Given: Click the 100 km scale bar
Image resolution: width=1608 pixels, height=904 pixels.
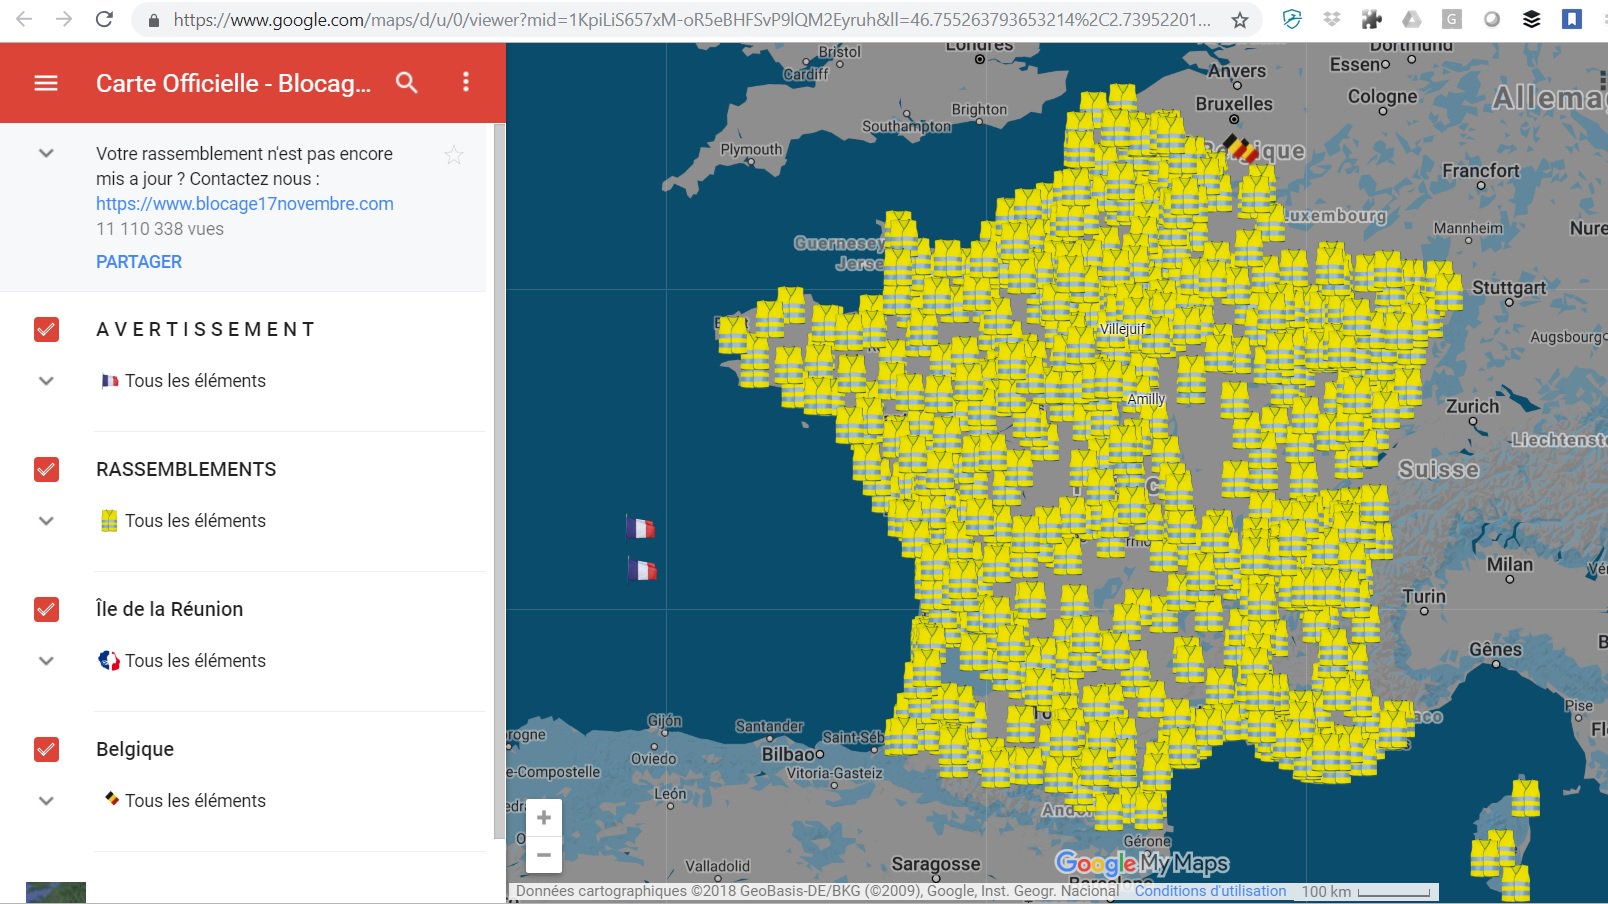Looking at the screenshot, I should [x=1367, y=891].
